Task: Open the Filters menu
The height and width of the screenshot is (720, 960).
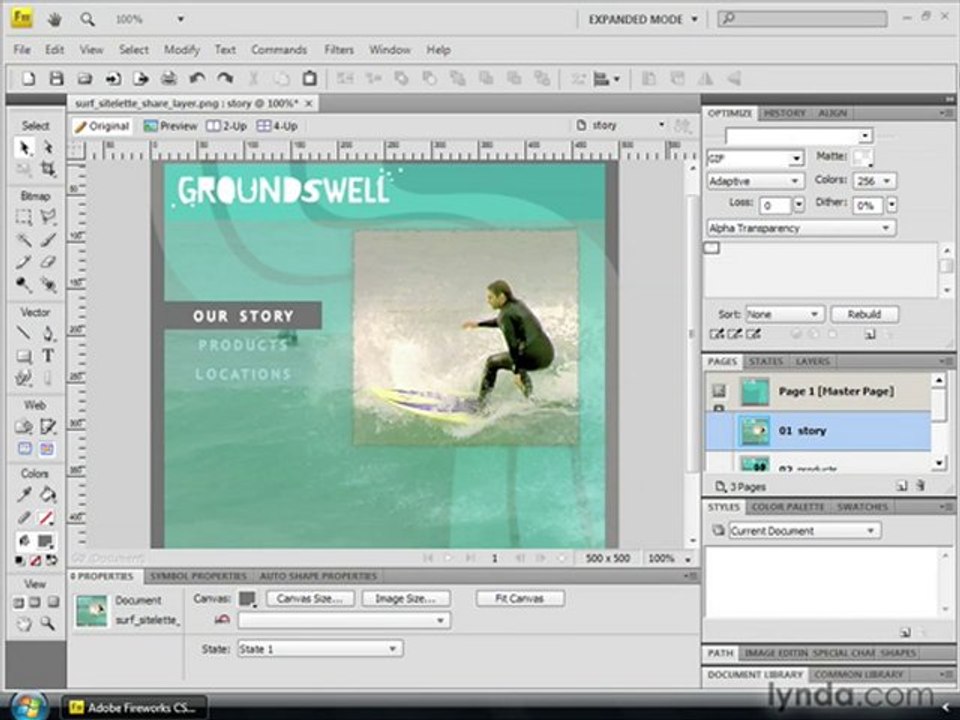Action: coord(339,50)
